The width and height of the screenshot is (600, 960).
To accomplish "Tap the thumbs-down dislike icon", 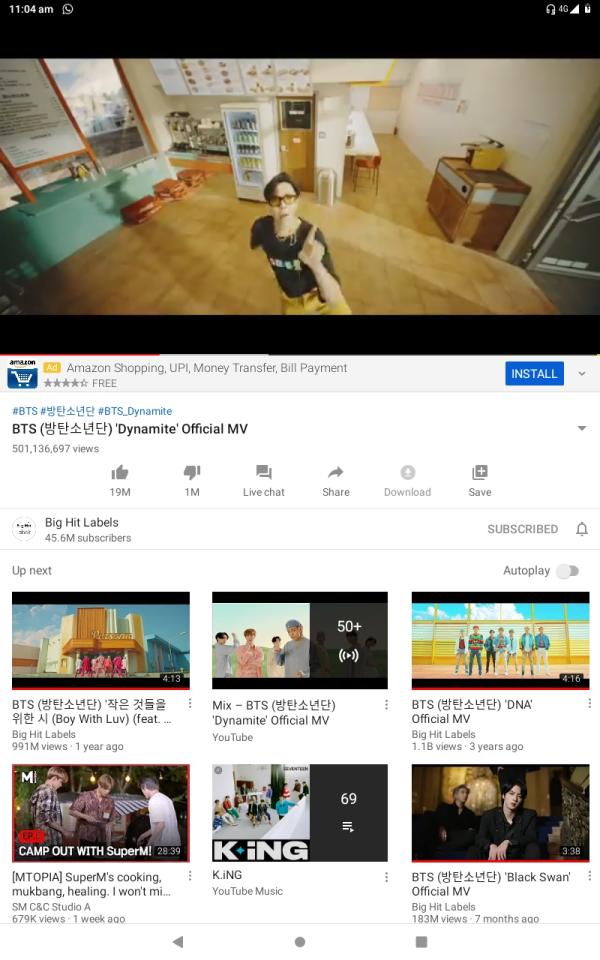I will coord(192,472).
